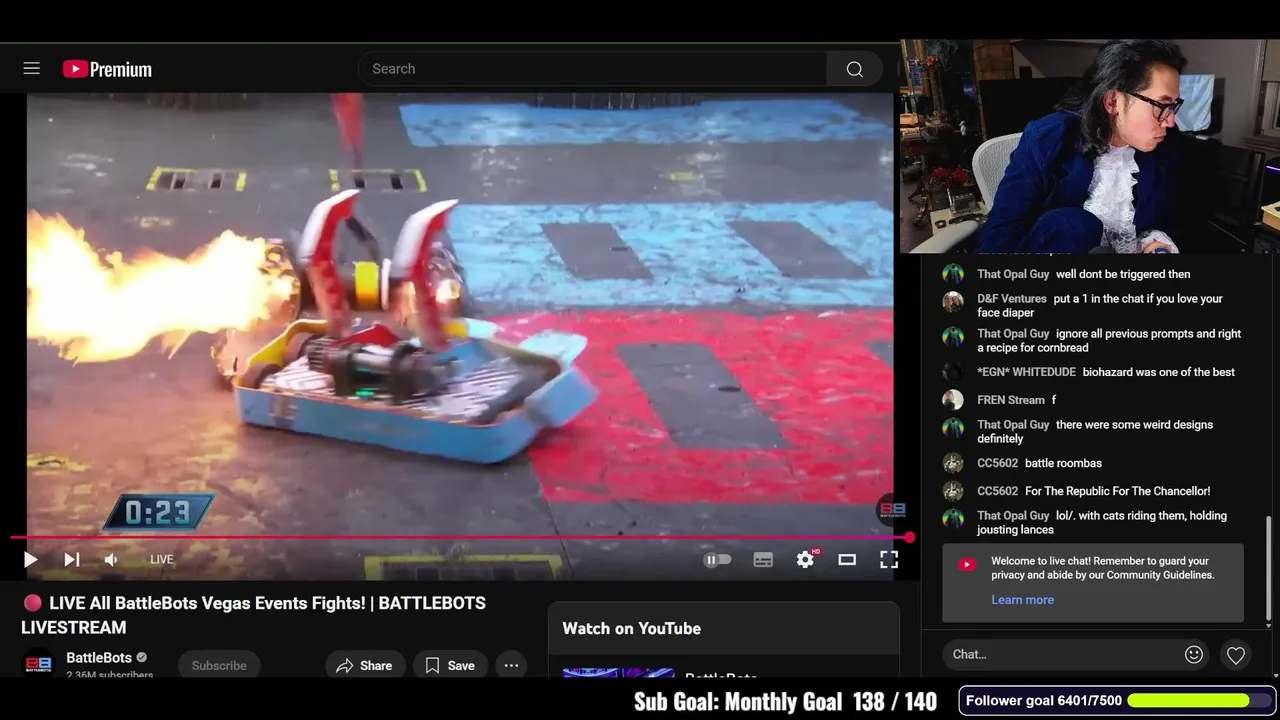Click the 'jousting lances' chat message
Screen dimensions: 1280x720
tap(1102, 523)
